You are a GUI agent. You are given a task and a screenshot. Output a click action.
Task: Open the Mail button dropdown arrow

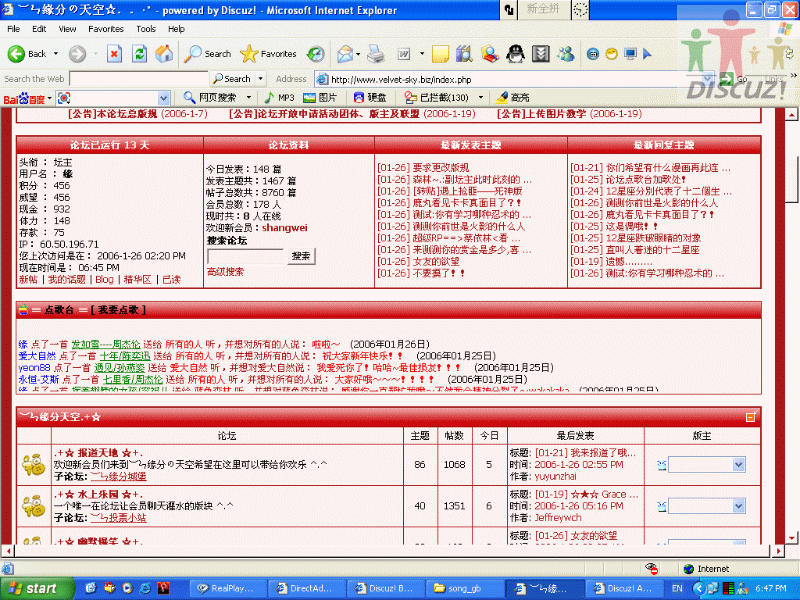click(x=358, y=54)
